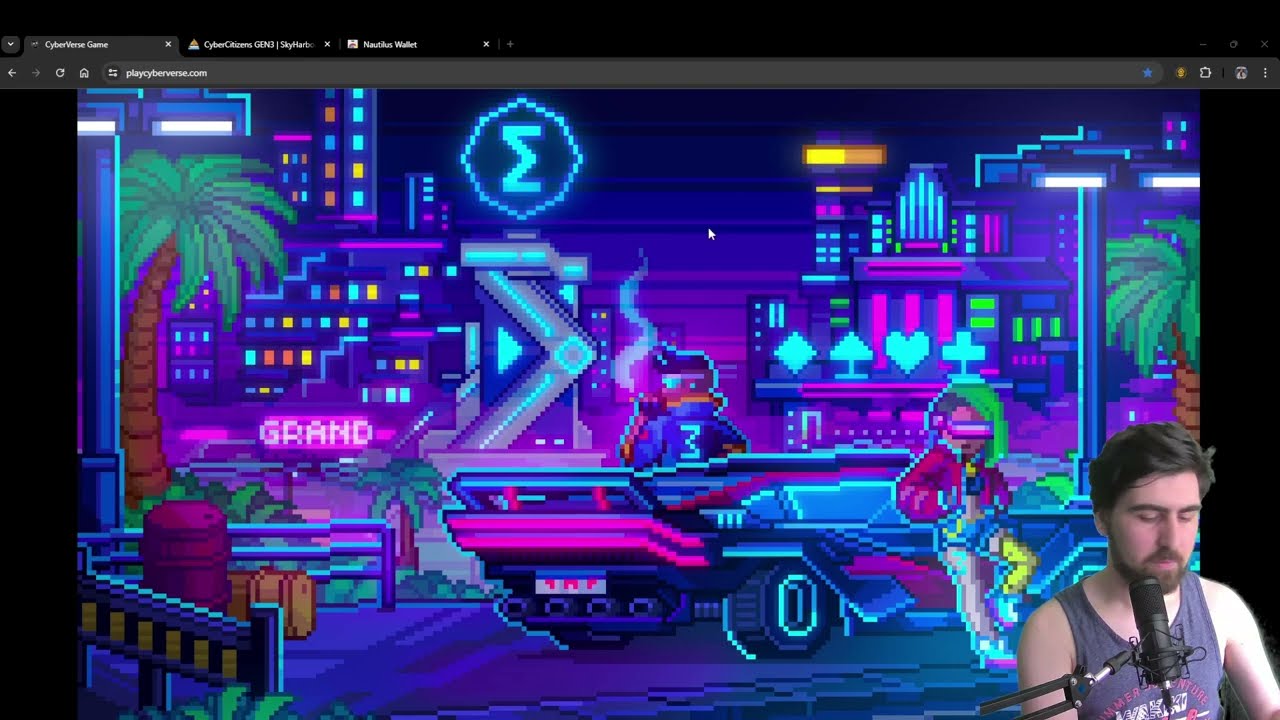Switch to the Nautilus Wallet tab
1280x720 pixels.
coord(418,44)
